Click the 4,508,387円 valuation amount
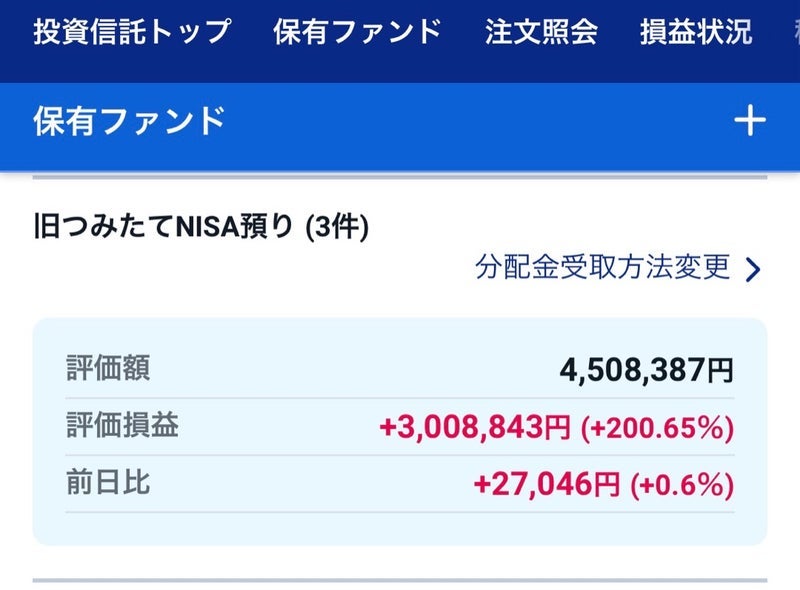Viewport: 800px width, 590px height. click(x=646, y=370)
